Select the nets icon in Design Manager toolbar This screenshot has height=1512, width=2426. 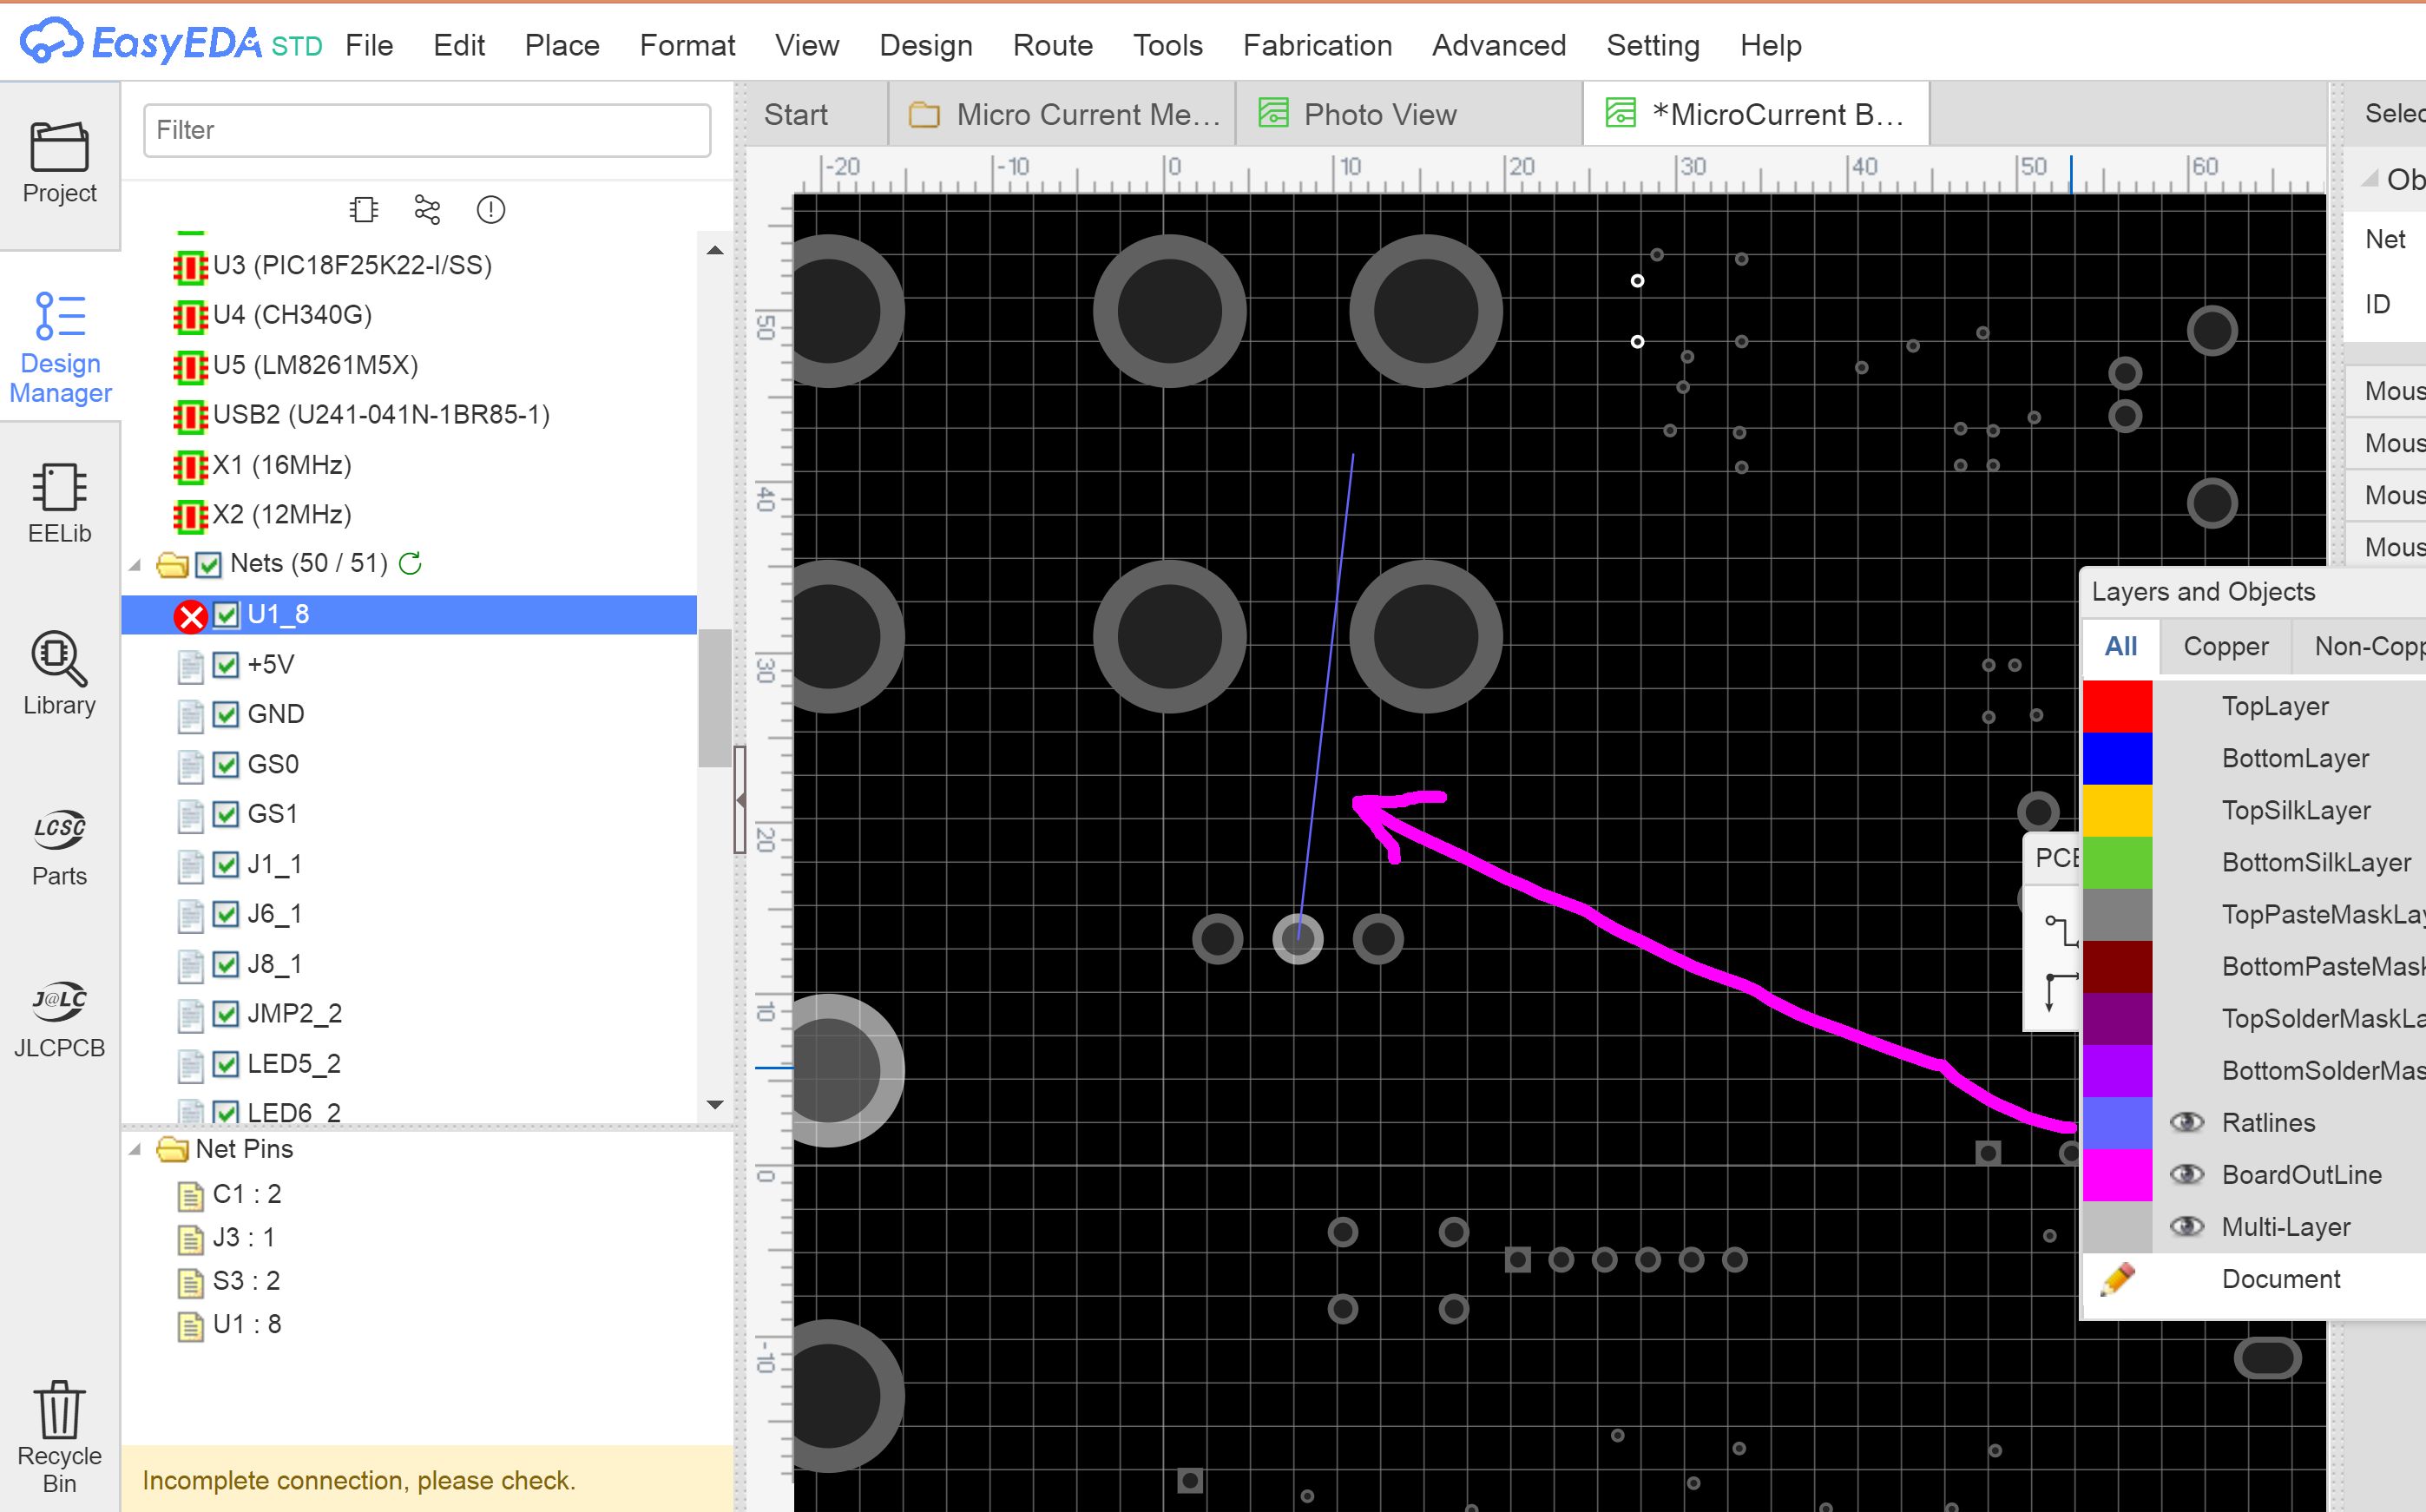point(427,210)
